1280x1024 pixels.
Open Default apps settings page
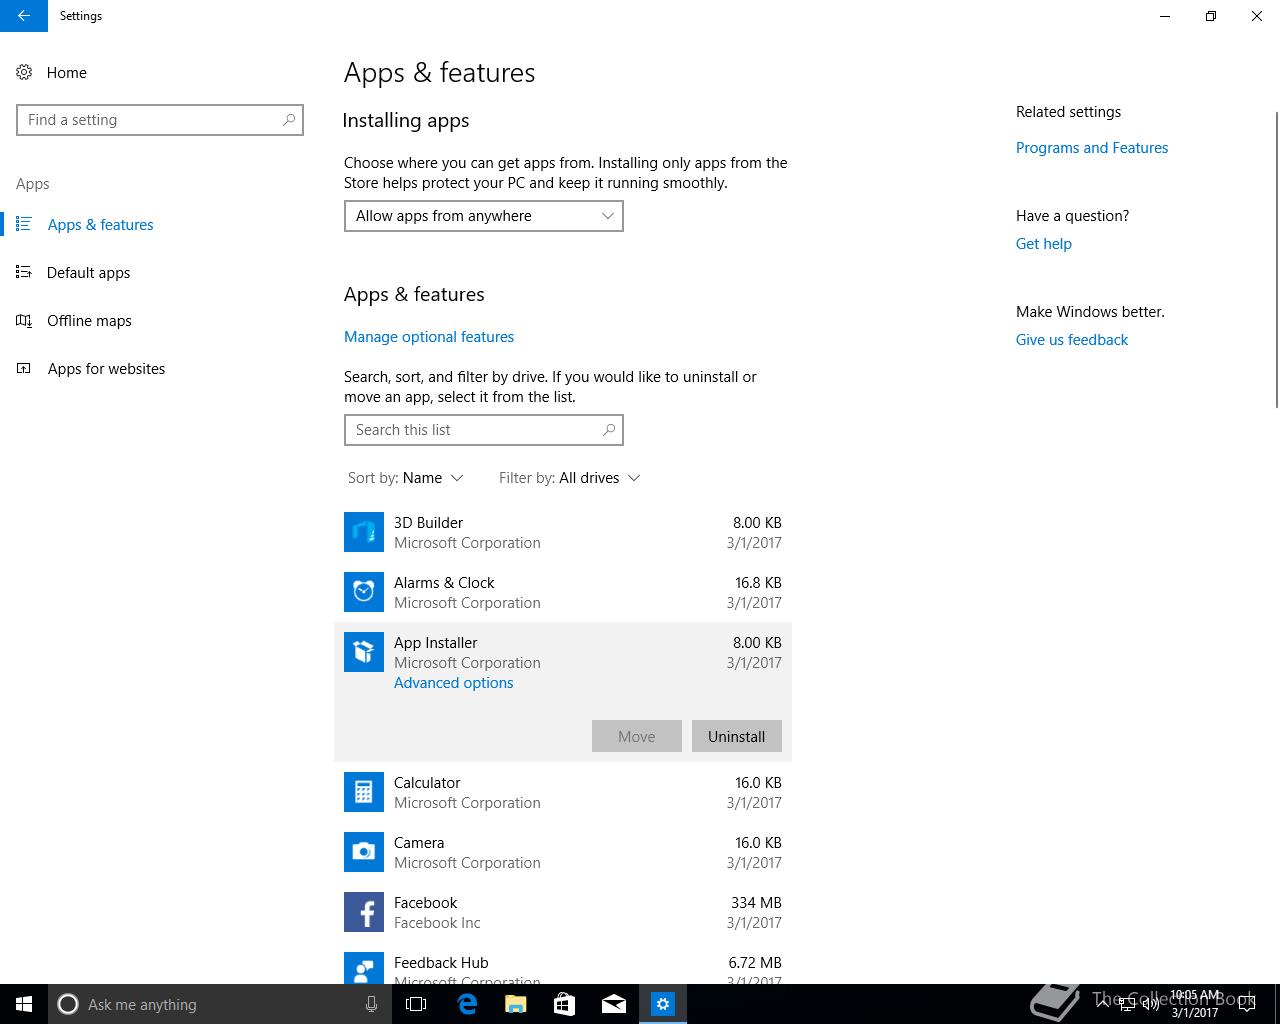[88, 272]
